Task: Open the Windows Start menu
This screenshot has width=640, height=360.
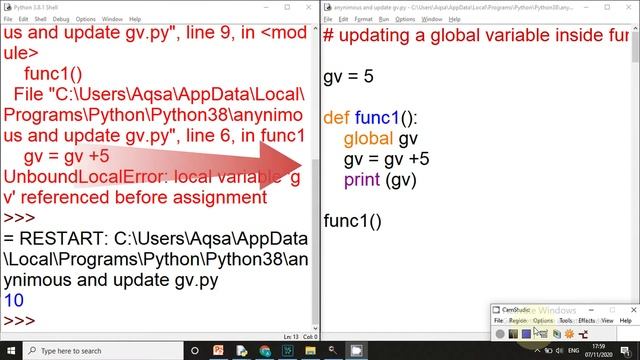Action: pos(11,351)
